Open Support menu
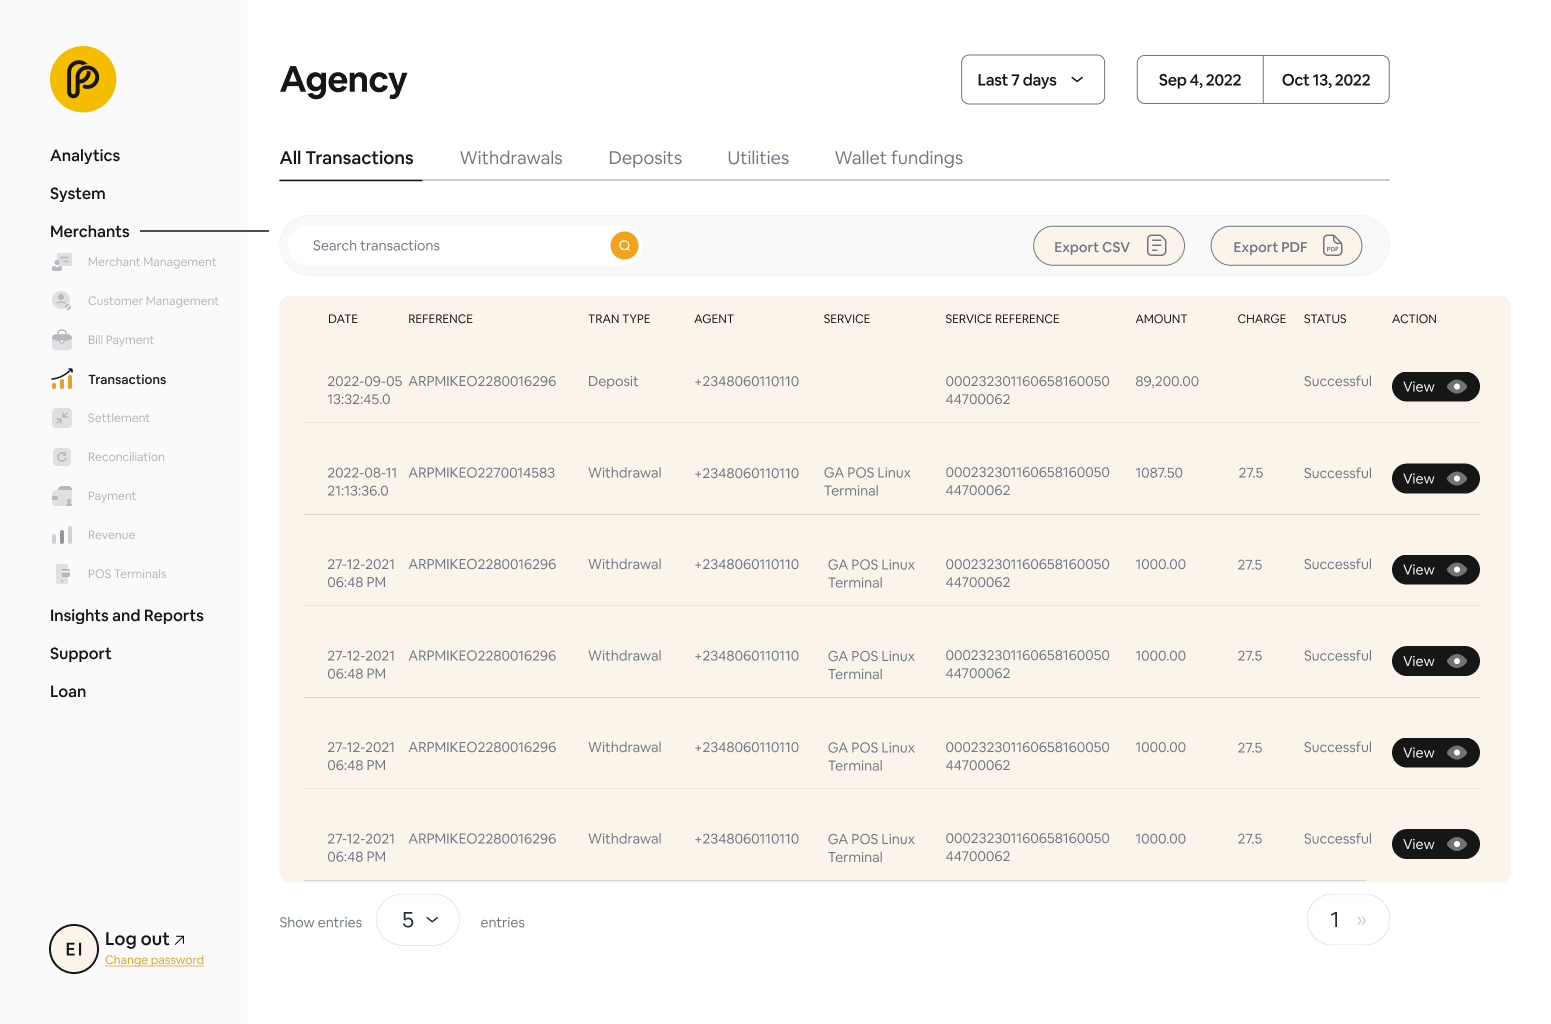This screenshot has height=1024, width=1551. tap(81, 654)
